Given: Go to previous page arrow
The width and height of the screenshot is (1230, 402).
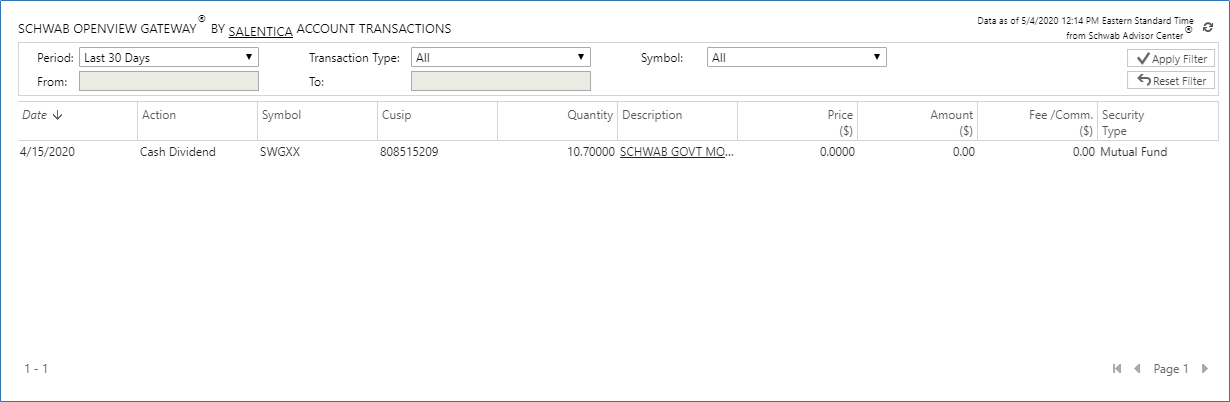Looking at the screenshot, I should [x=1137, y=369].
